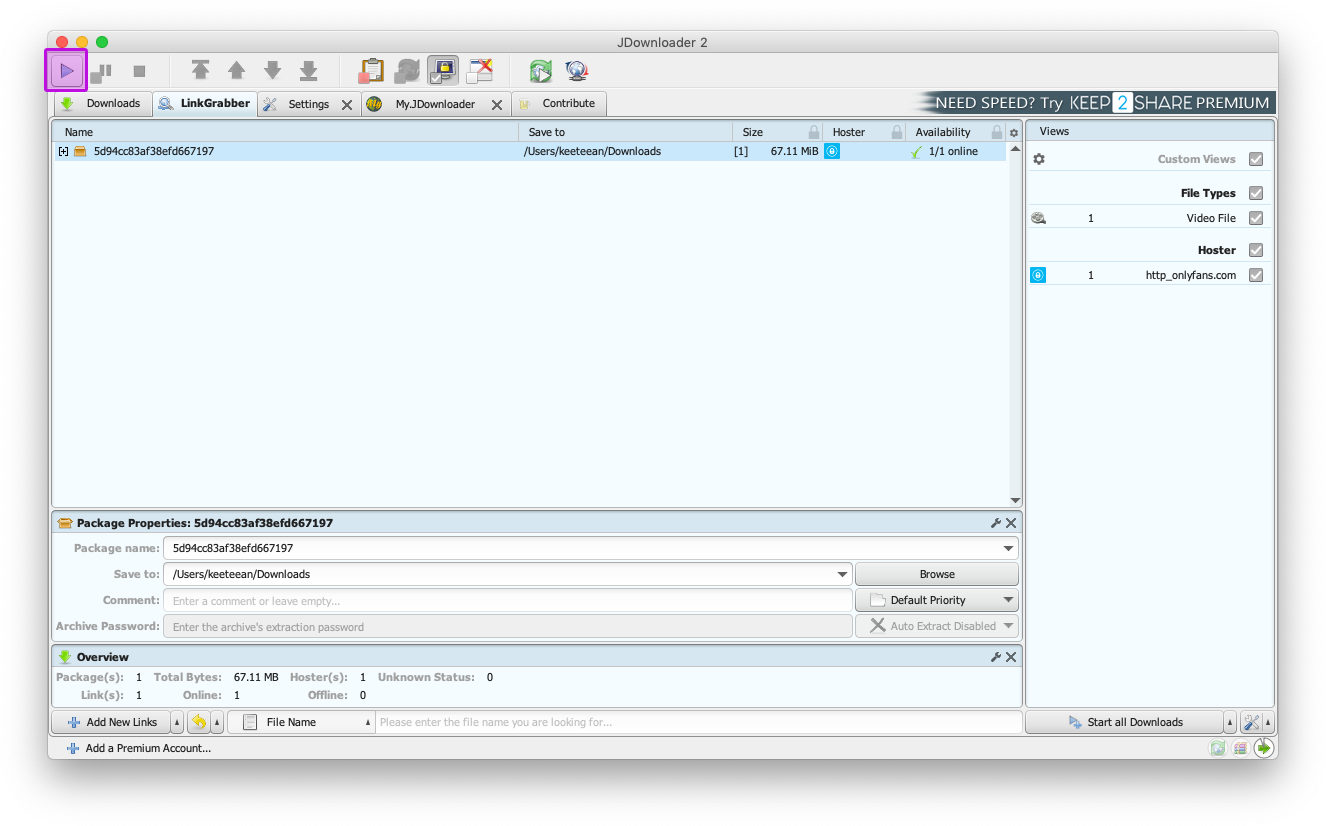Click the file name search field
Image resolution: width=1326 pixels, height=826 pixels.
[x=698, y=722]
